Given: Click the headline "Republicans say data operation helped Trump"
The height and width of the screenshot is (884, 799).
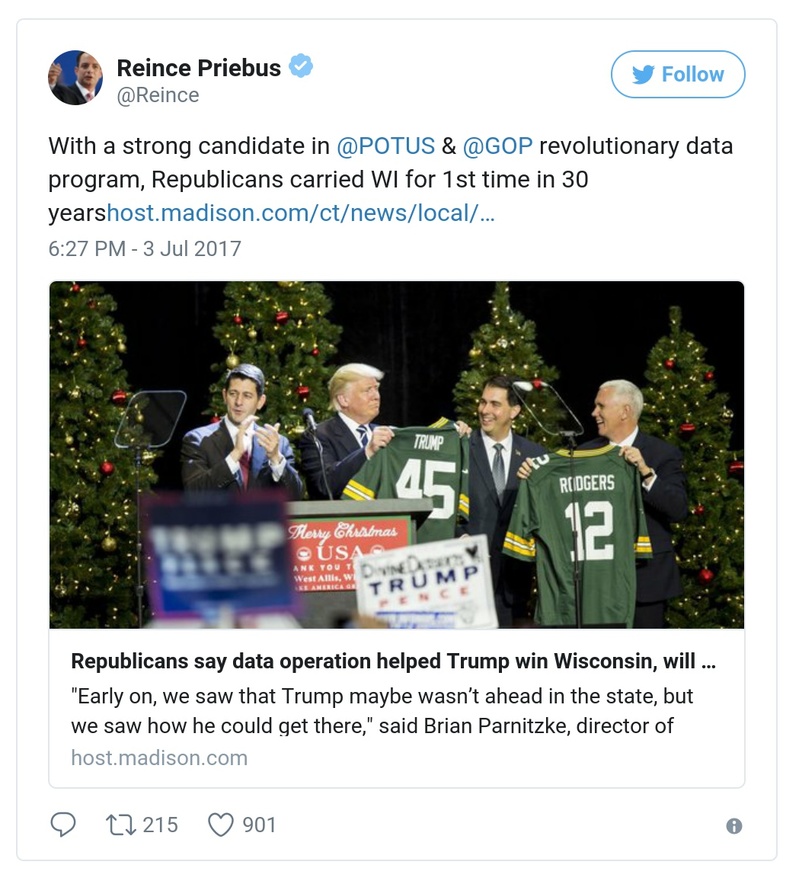Looking at the screenshot, I should [x=394, y=662].
